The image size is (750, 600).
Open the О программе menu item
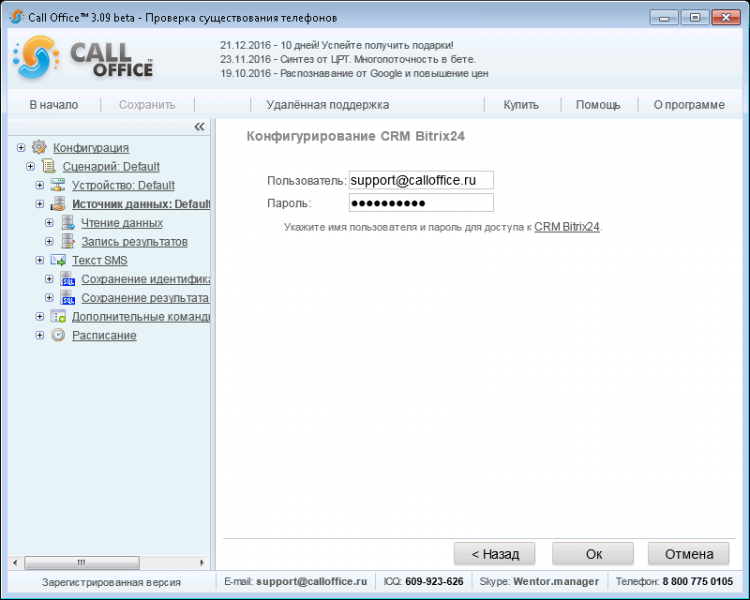689,105
